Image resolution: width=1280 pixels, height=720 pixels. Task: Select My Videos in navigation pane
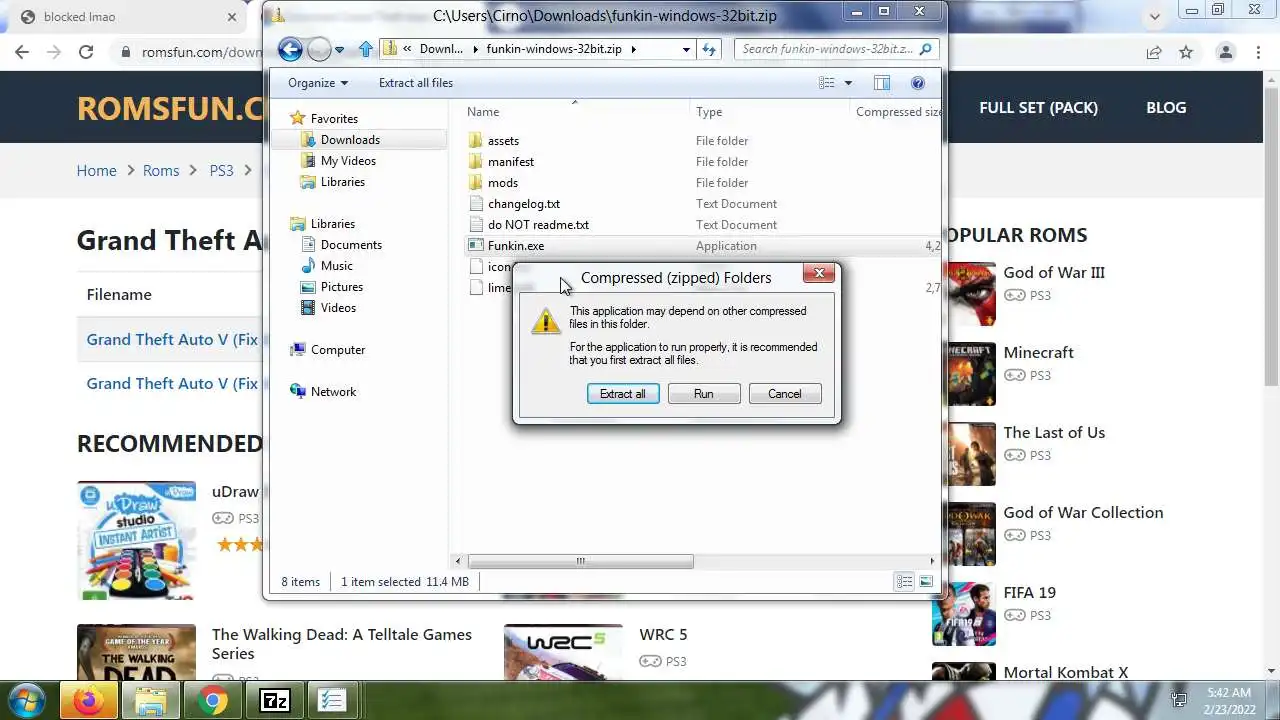pos(348,161)
